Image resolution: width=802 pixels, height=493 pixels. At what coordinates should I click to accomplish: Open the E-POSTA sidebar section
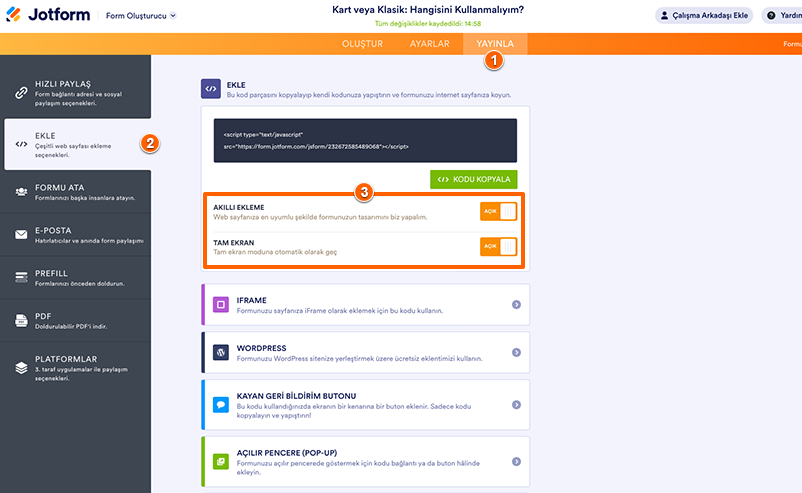75,235
